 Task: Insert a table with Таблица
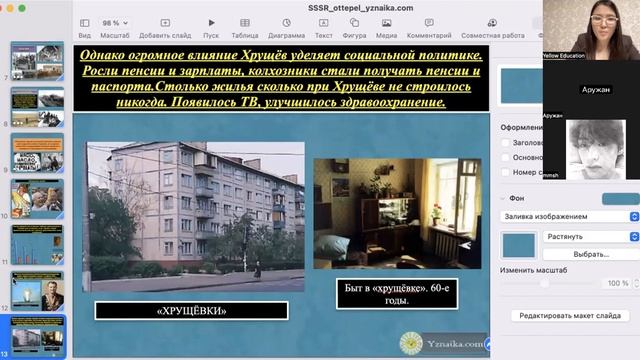245,23
